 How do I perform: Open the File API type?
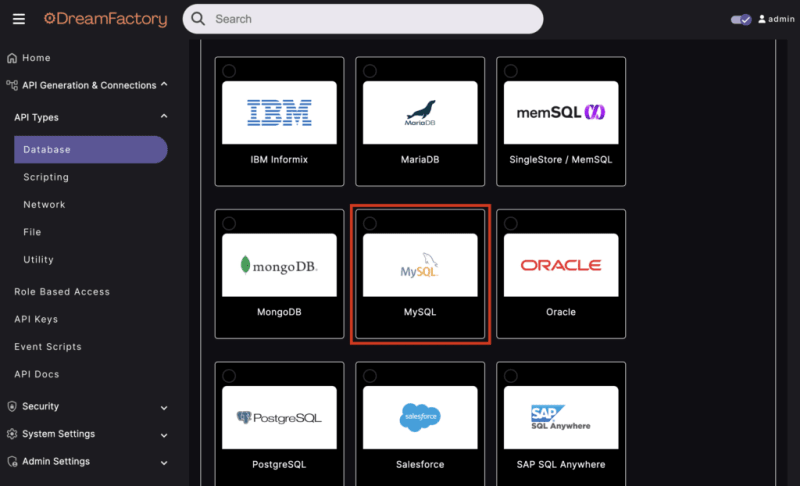(x=32, y=232)
